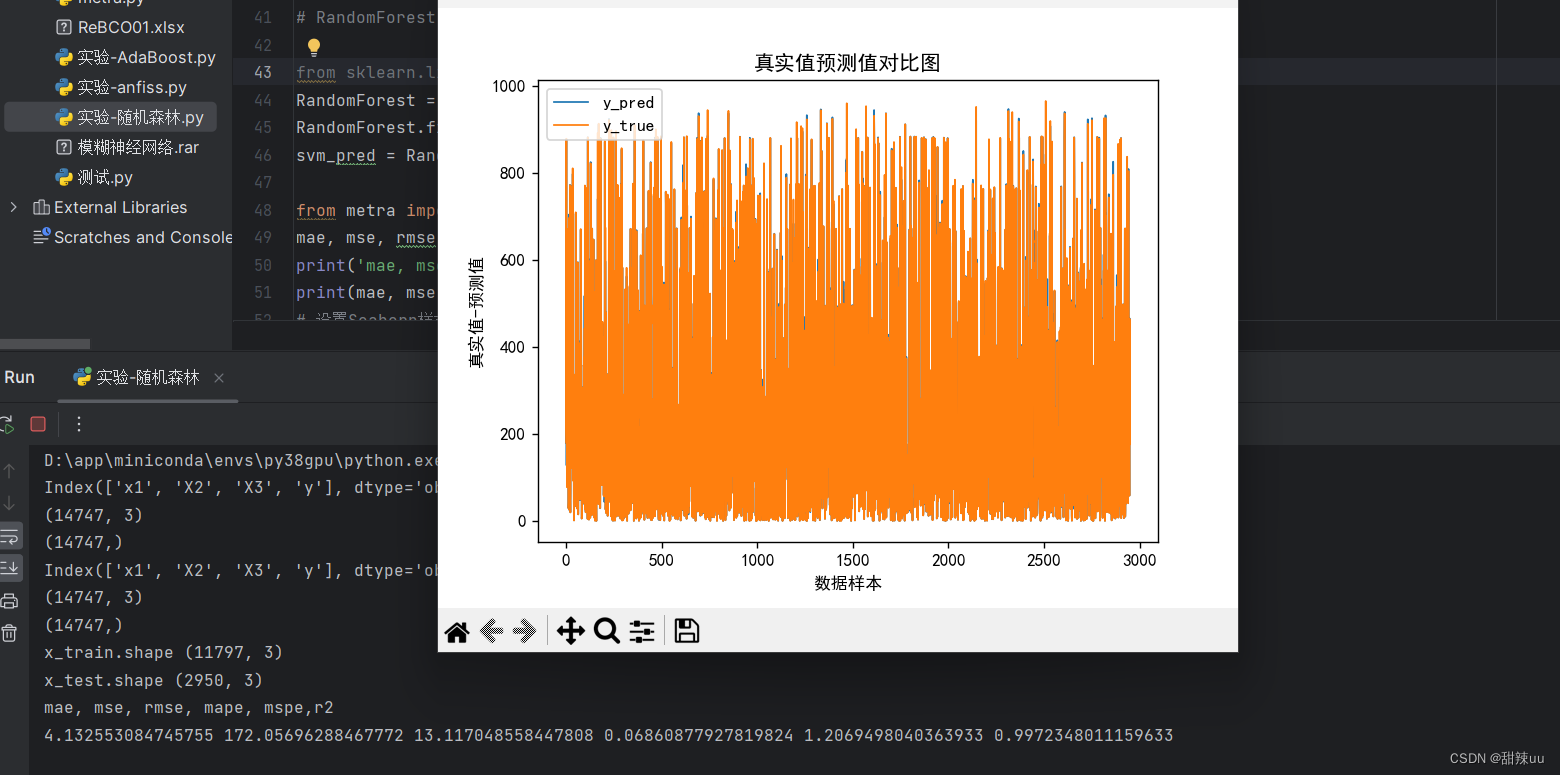Navigate up with the arrow in console toolbar
This screenshot has height=775, width=1560.
point(11,470)
